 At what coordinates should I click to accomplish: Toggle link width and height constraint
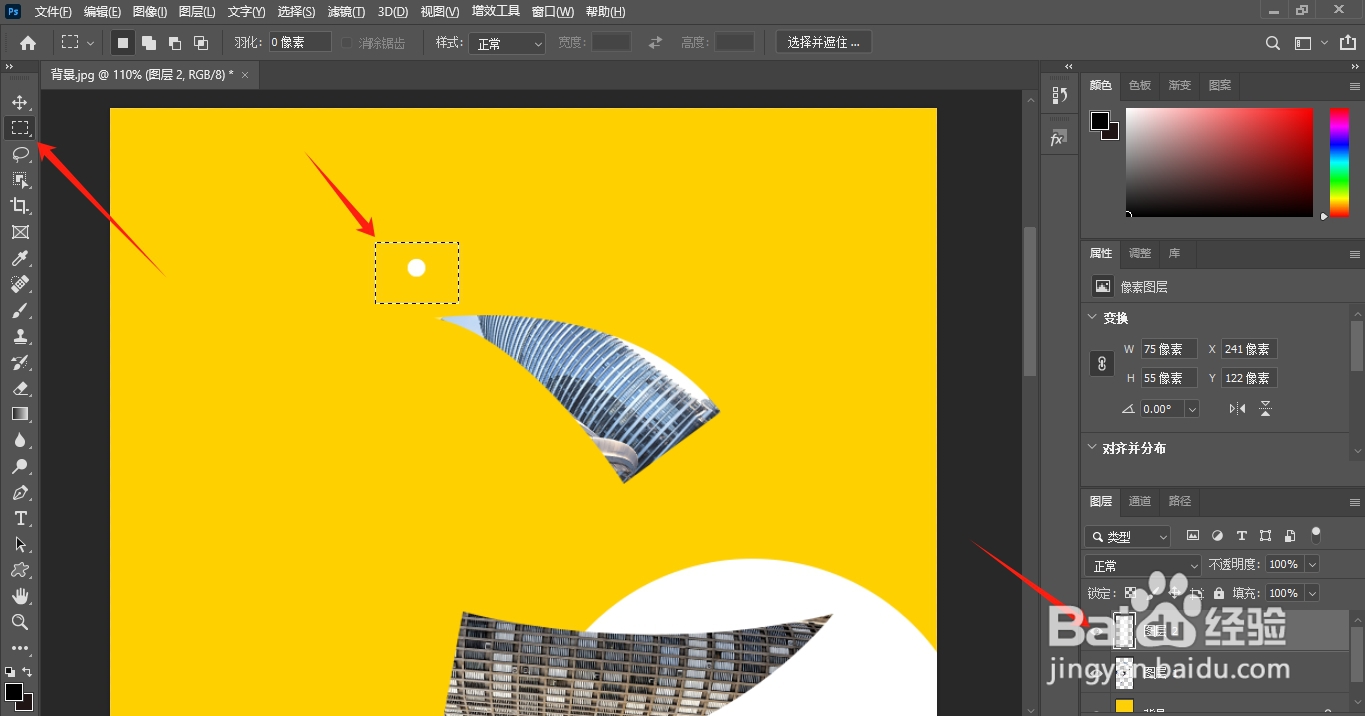pos(1102,363)
